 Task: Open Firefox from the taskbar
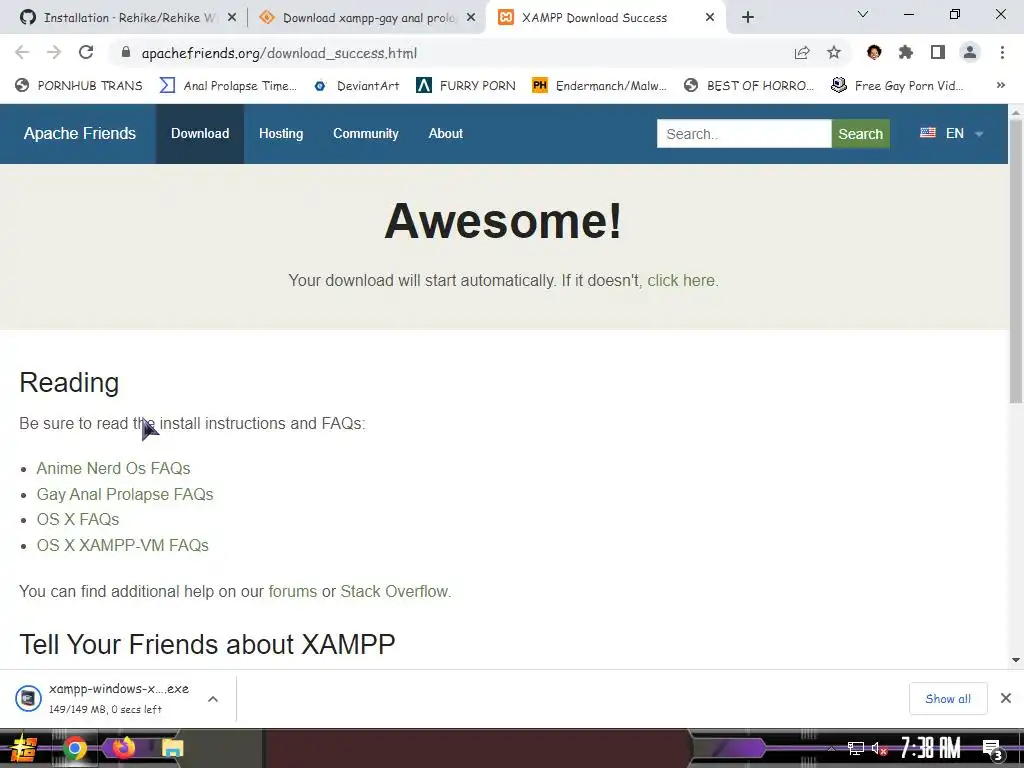[123, 747]
